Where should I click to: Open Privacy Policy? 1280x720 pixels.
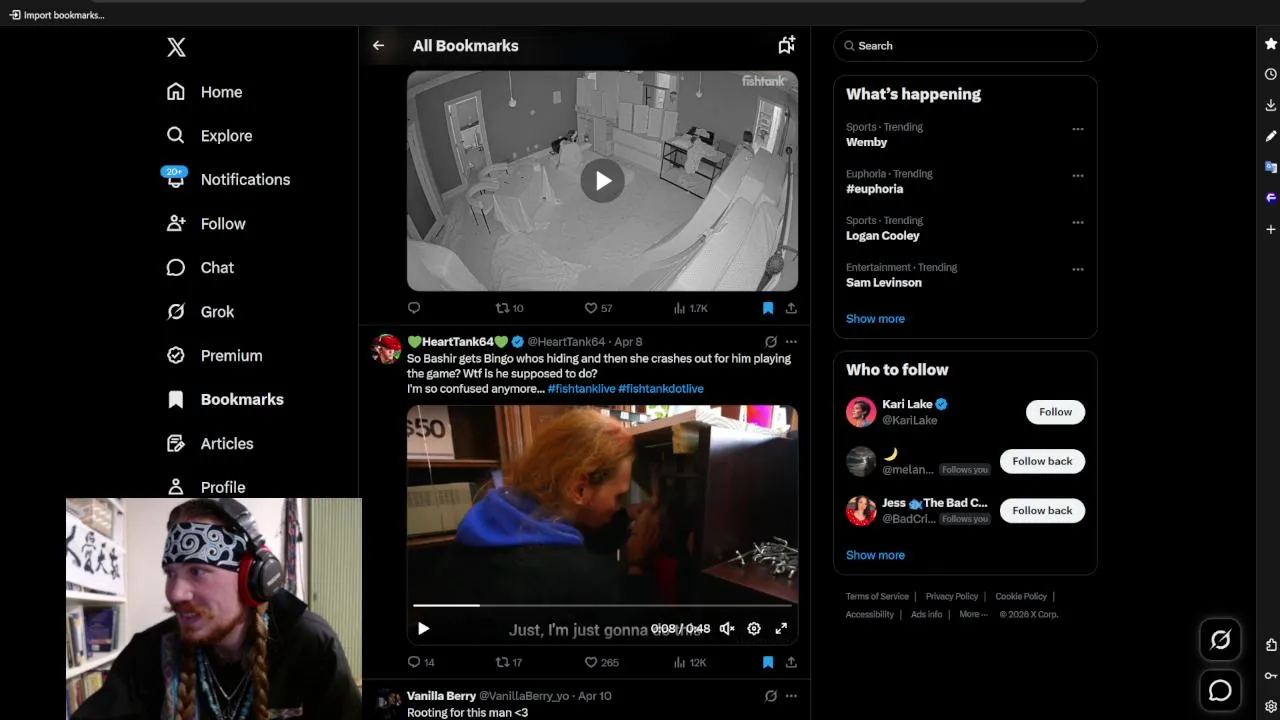[951, 596]
